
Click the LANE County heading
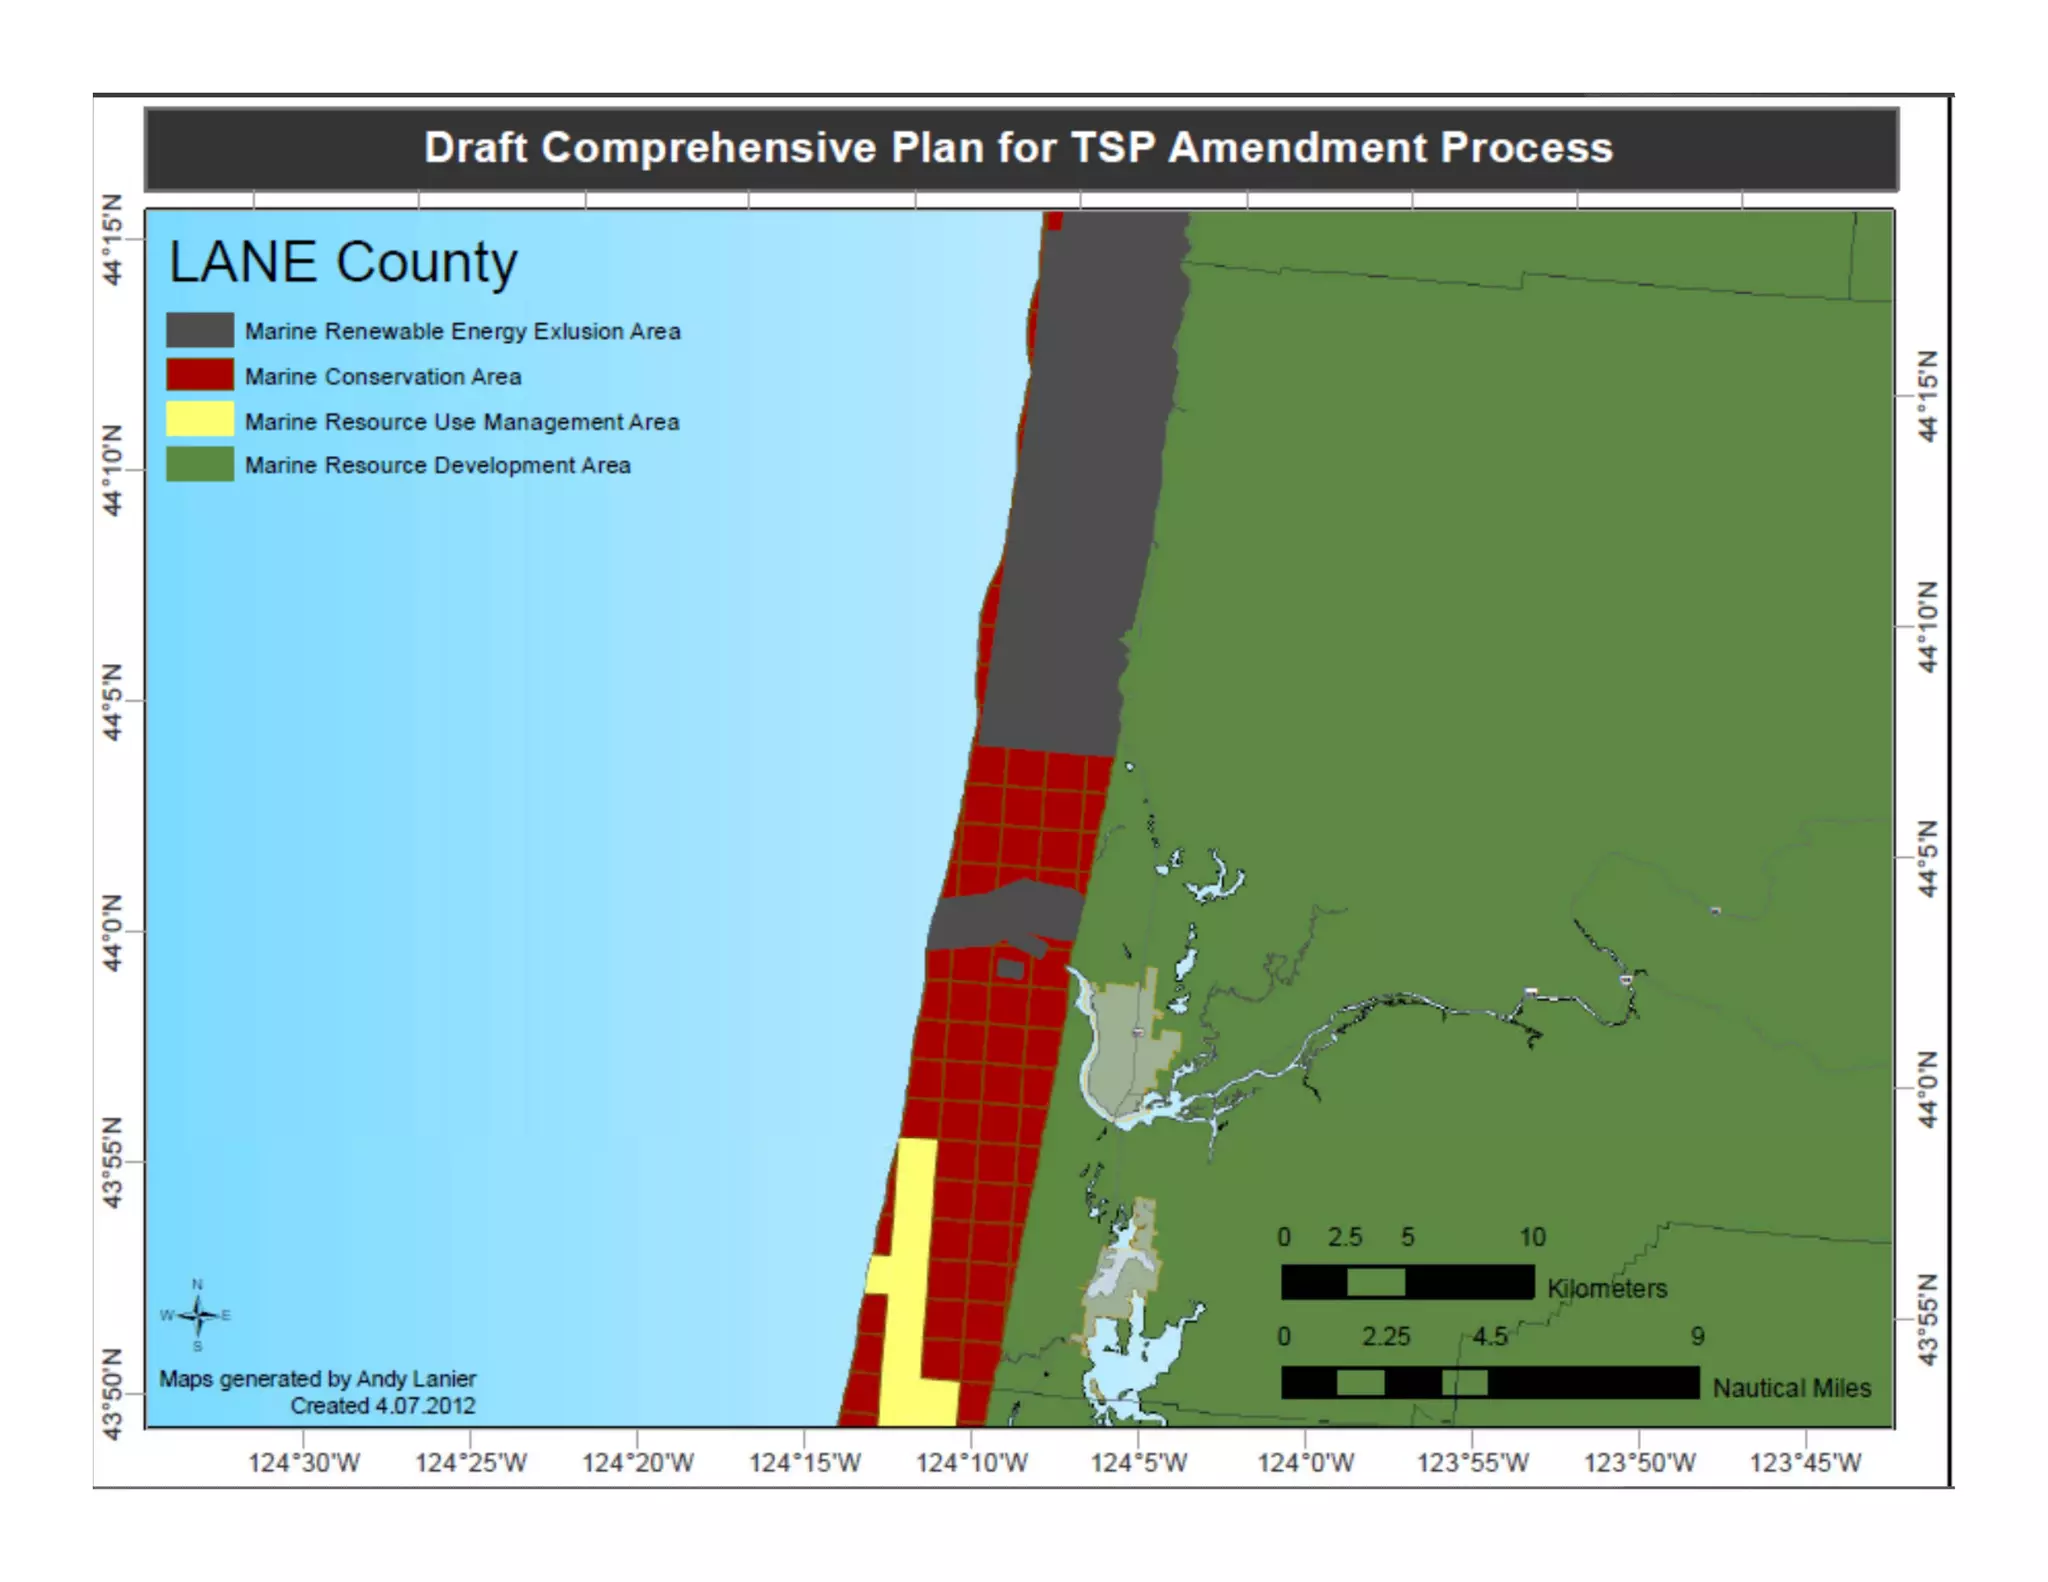click(343, 263)
